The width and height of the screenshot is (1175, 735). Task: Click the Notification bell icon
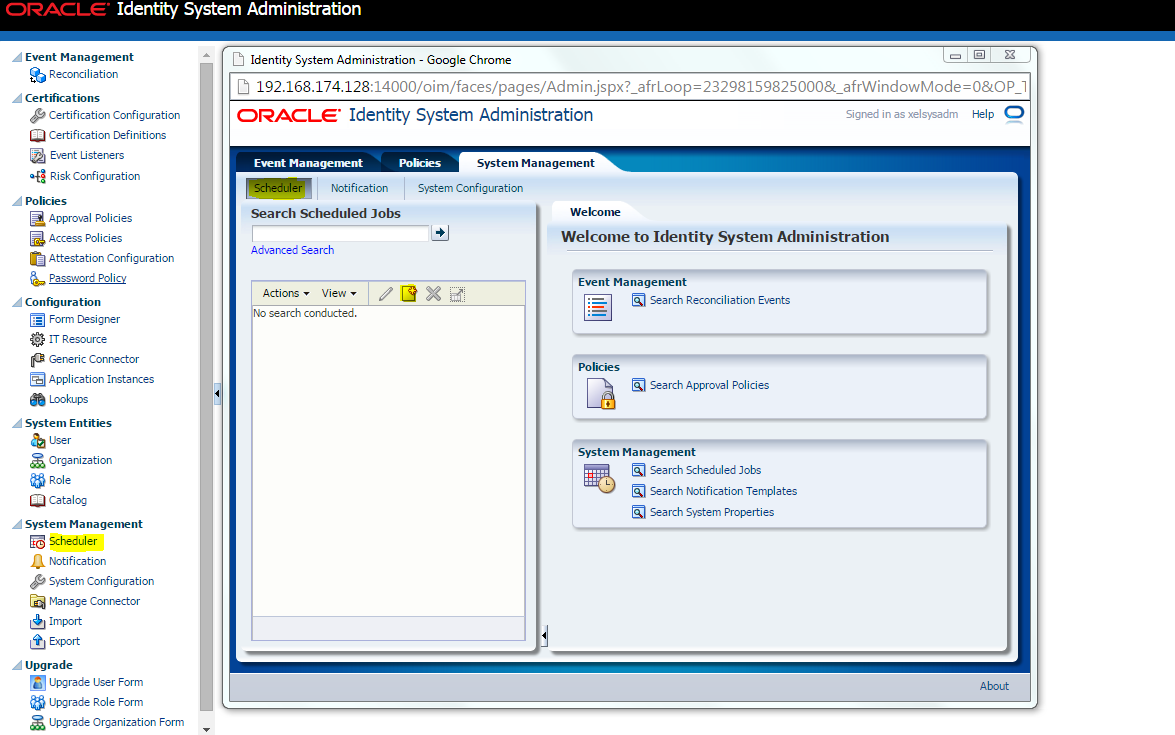click(x=37, y=562)
